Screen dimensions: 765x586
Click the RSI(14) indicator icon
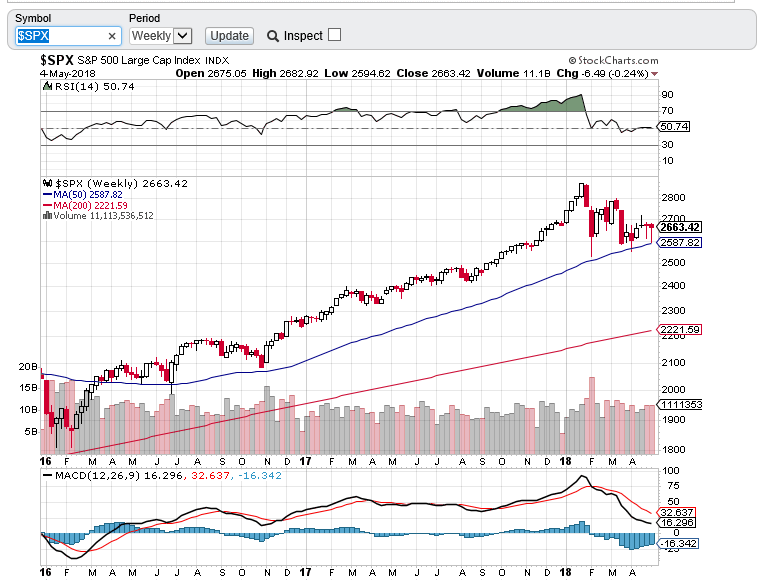[47, 86]
